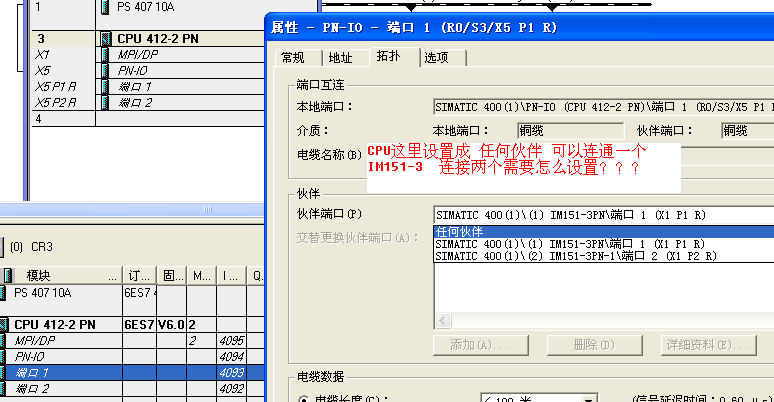Viewport: 774px width, 402px height.
Task: Click the 伙伴端口(P) combo box field
Action: pyautogui.click(x=604, y=215)
